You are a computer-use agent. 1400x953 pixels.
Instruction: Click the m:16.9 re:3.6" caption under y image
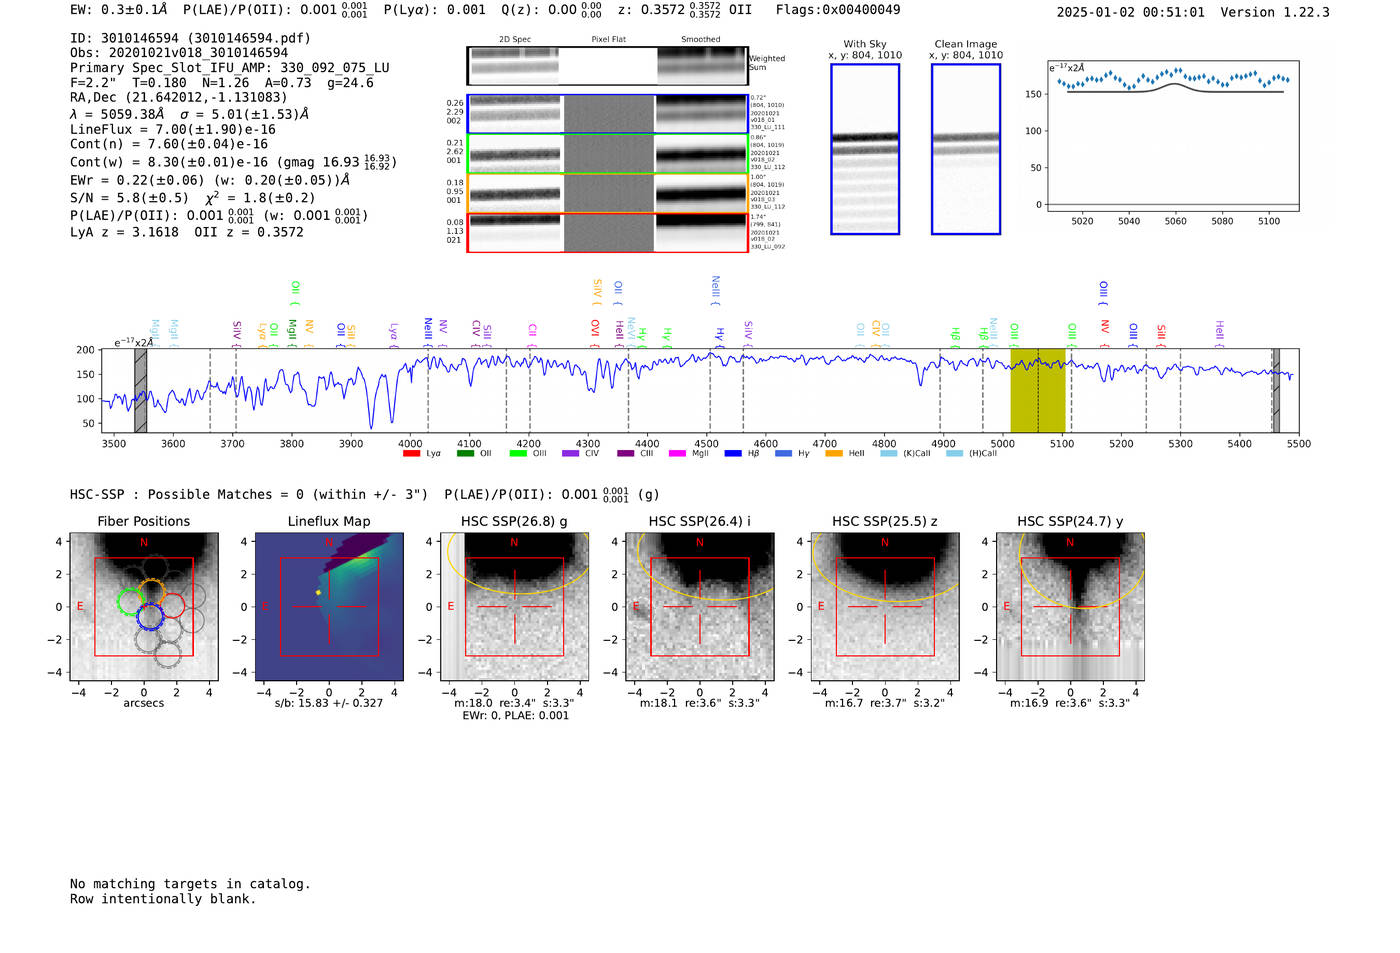[1070, 703]
